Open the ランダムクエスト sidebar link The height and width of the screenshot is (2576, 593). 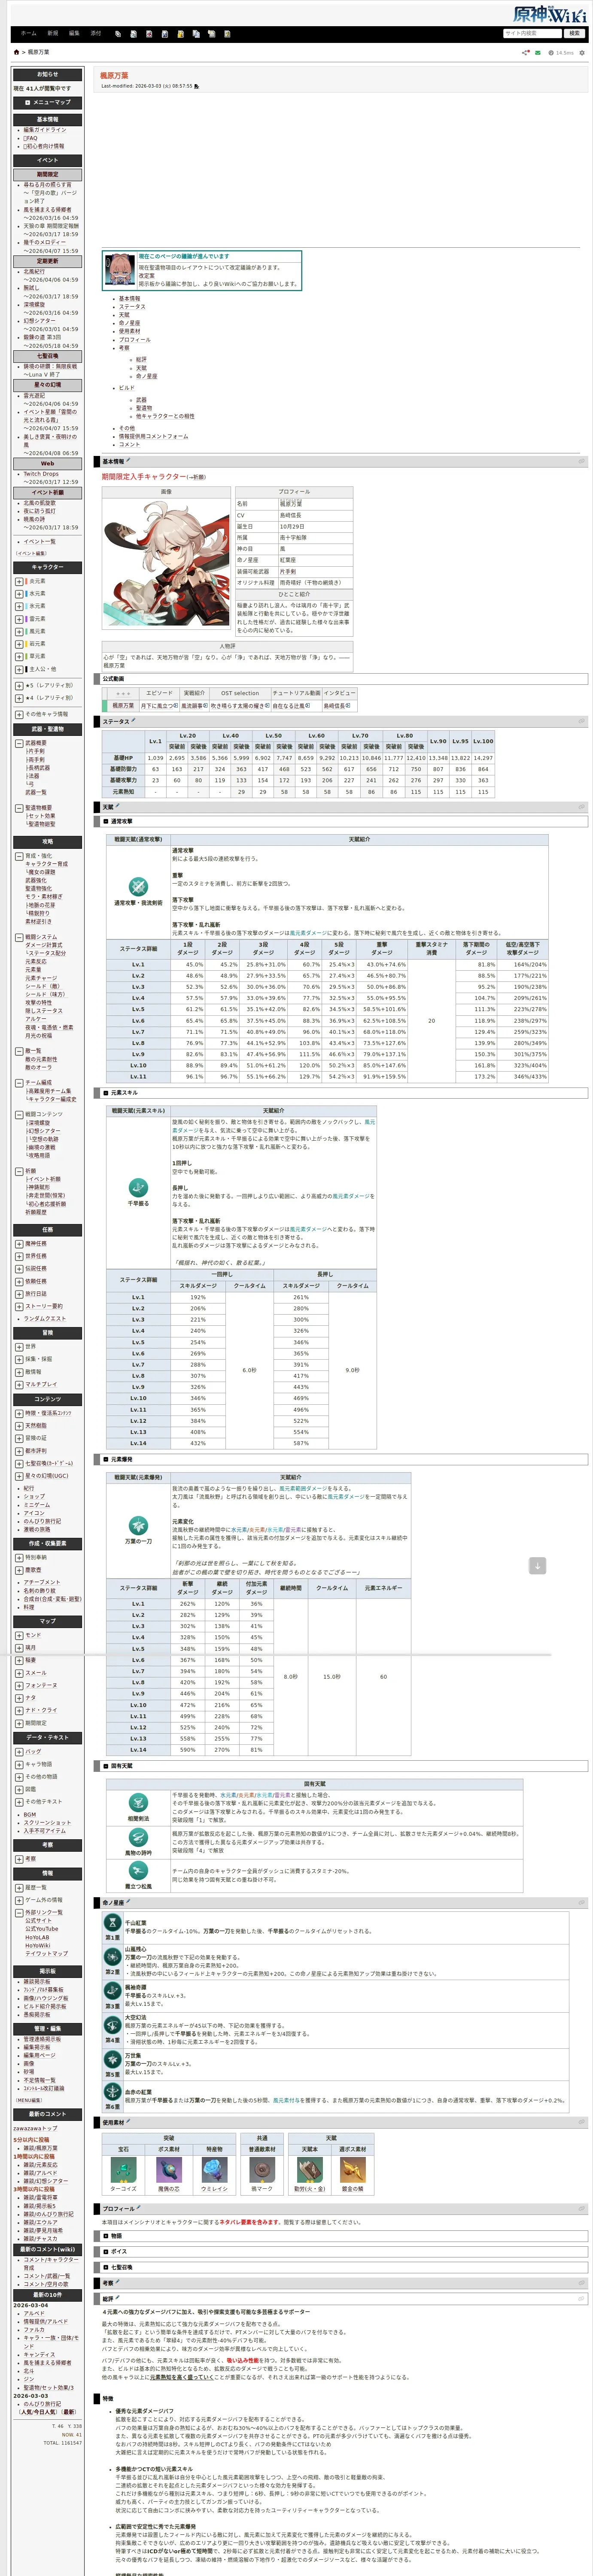(x=45, y=1319)
